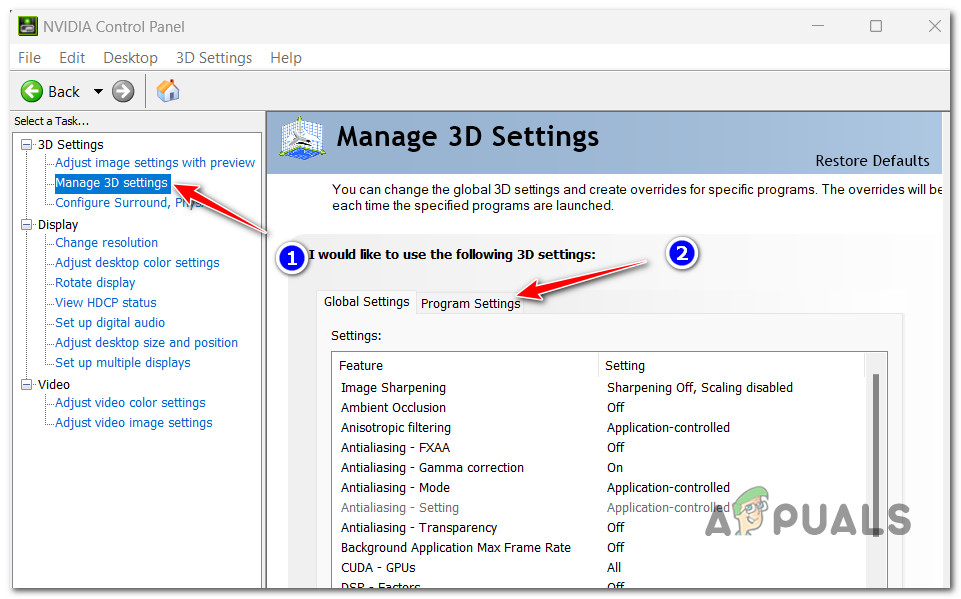Click Restore Defaults
This screenshot has width=961, height=599.
pos(872,161)
